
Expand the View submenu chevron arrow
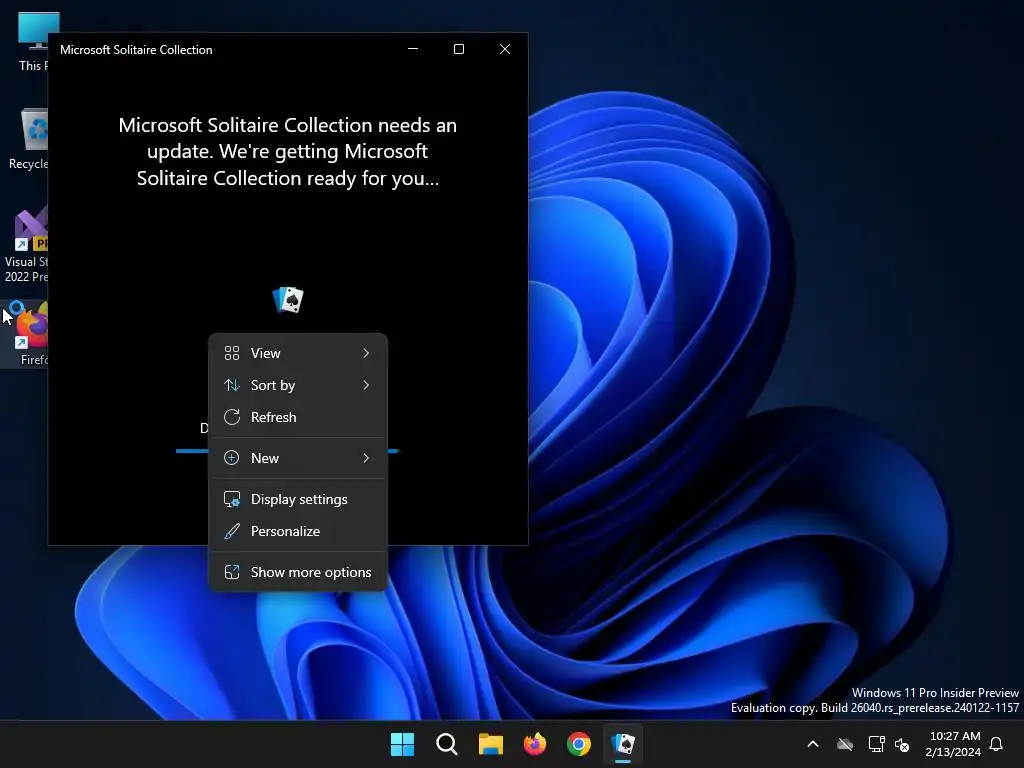[366, 353]
